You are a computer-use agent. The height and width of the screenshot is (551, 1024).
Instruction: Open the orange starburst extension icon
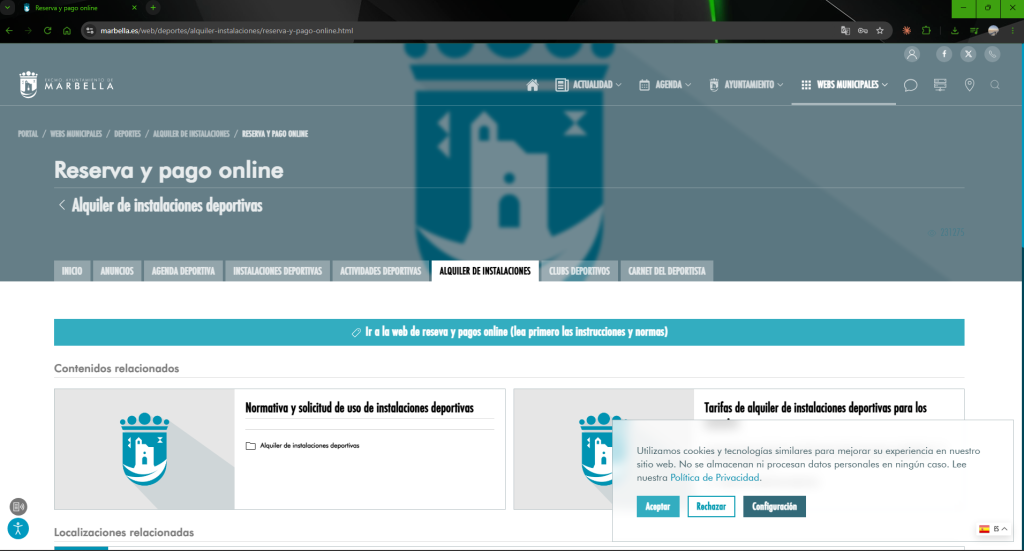(906, 31)
